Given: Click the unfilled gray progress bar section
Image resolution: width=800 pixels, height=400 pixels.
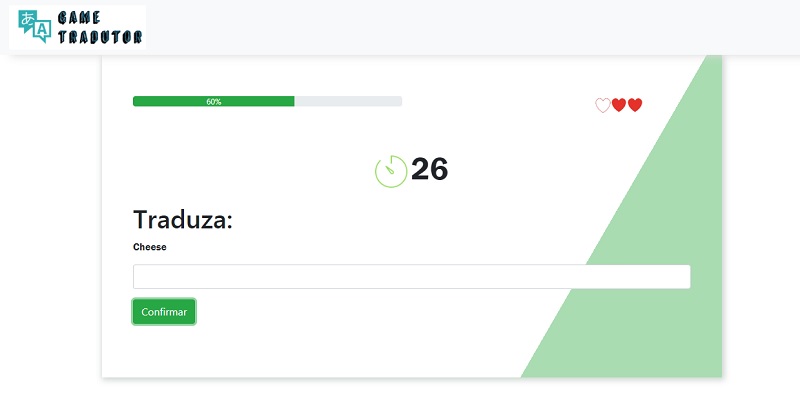Looking at the screenshot, I should (x=348, y=101).
